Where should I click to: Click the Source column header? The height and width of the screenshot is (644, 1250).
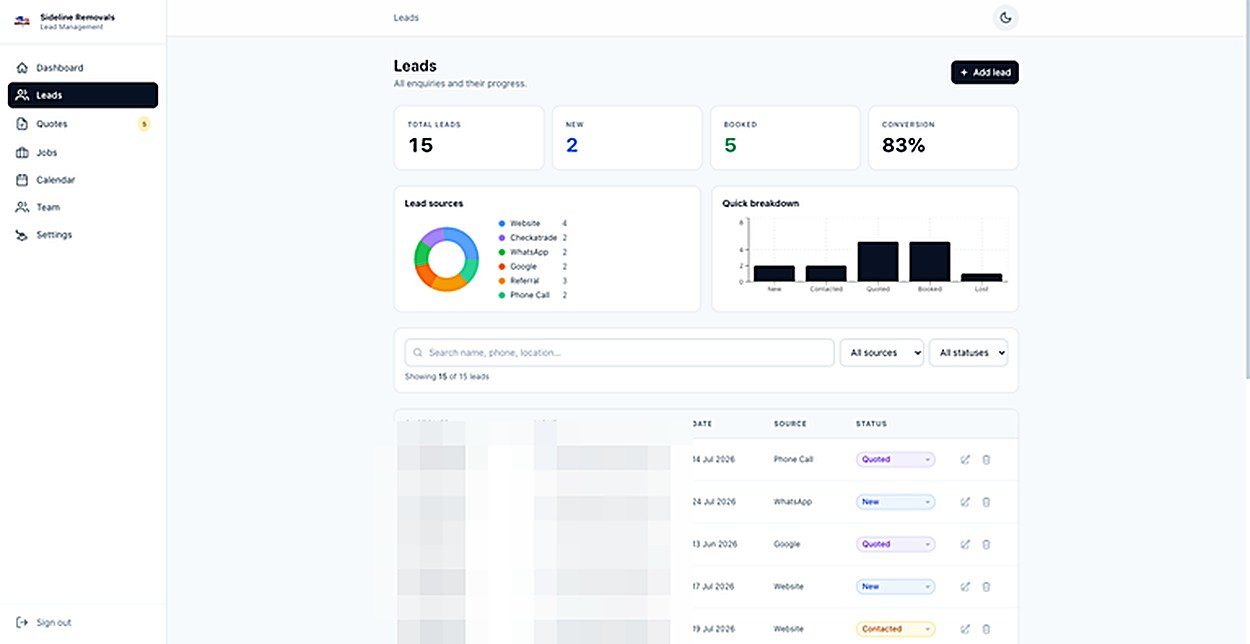click(790, 424)
